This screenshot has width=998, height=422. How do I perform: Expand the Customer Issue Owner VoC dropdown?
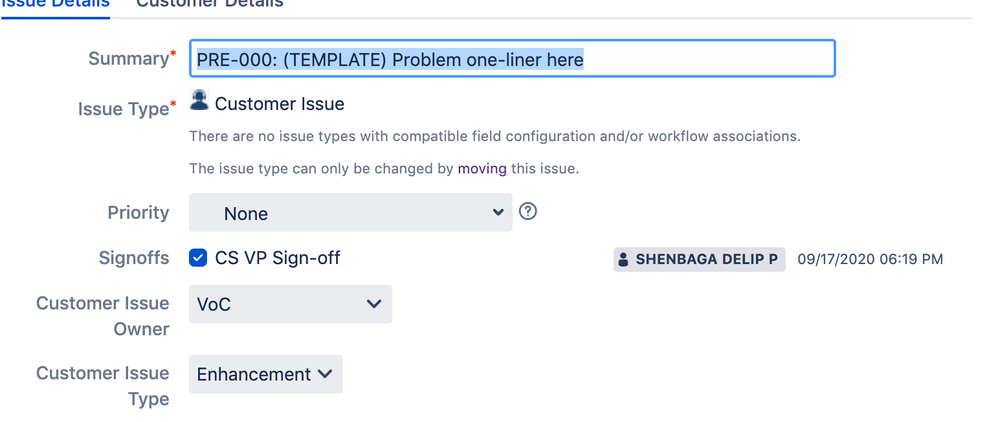[x=290, y=304]
